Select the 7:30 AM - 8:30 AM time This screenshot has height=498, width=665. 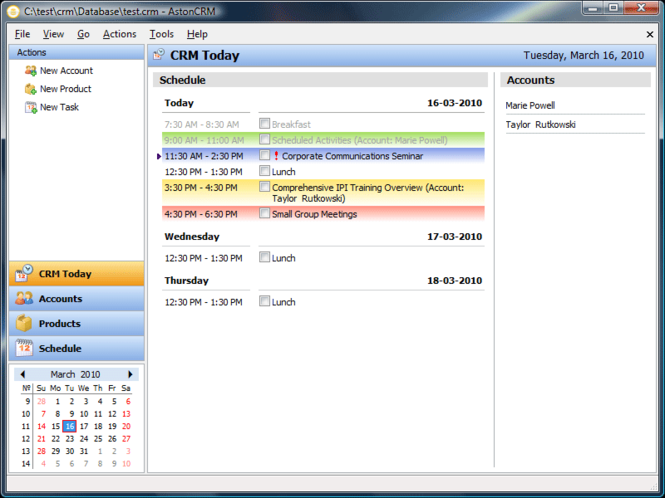pyautogui.click(x=201, y=125)
